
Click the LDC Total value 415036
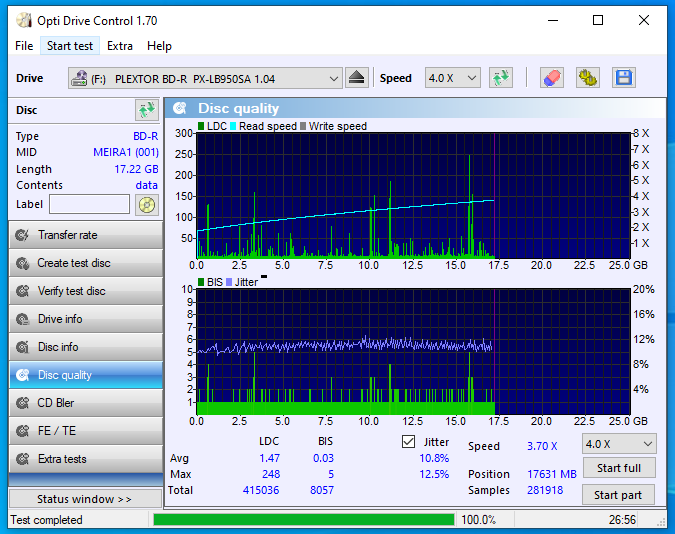coord(261,490)
